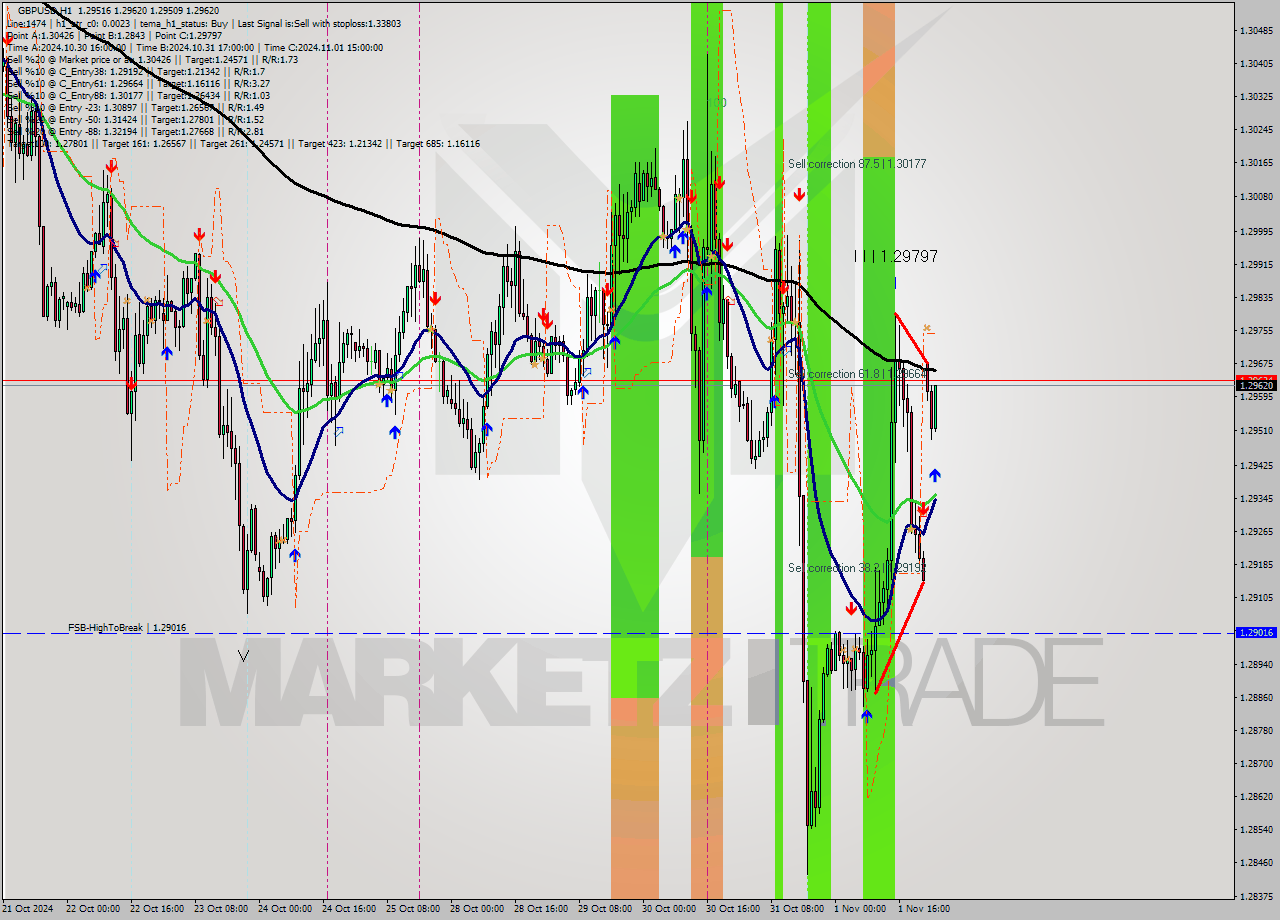This screenshot has height=920, width=1280.
Task: Click the 'Sell correction 87.5 | 1.30177' label
Action: [857, 164]
